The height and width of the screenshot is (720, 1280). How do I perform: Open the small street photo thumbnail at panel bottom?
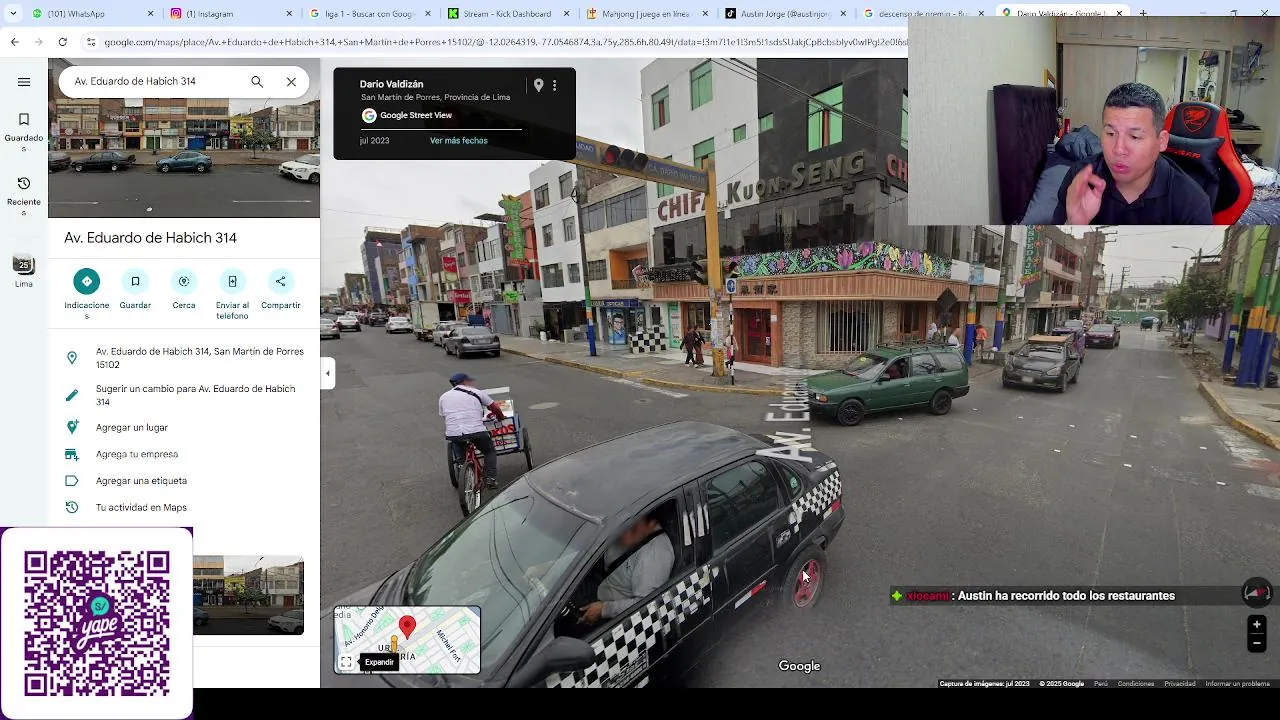[x=248, y=595]
